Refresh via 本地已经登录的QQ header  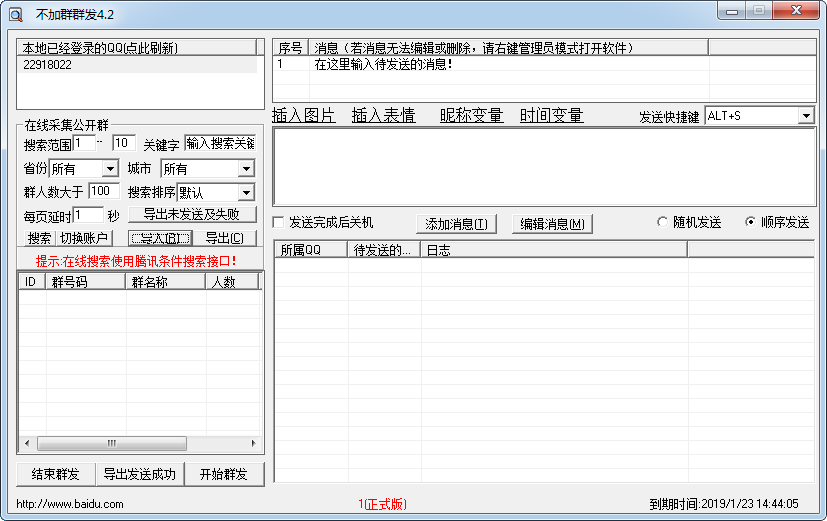tap(137, 47)
